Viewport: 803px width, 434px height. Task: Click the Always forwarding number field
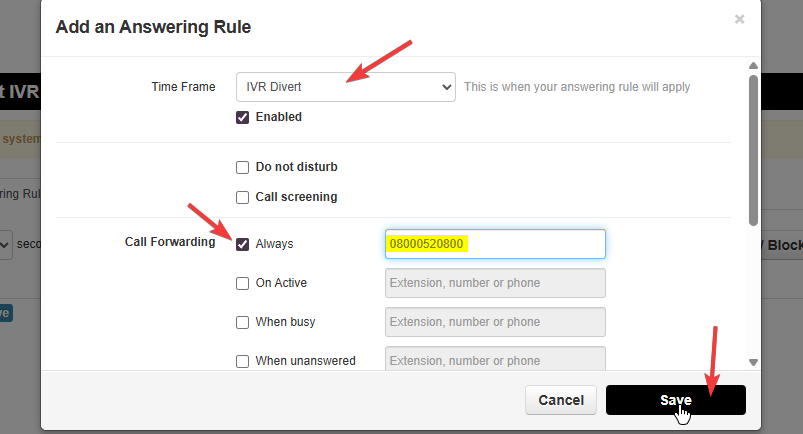tap(495, 244)
